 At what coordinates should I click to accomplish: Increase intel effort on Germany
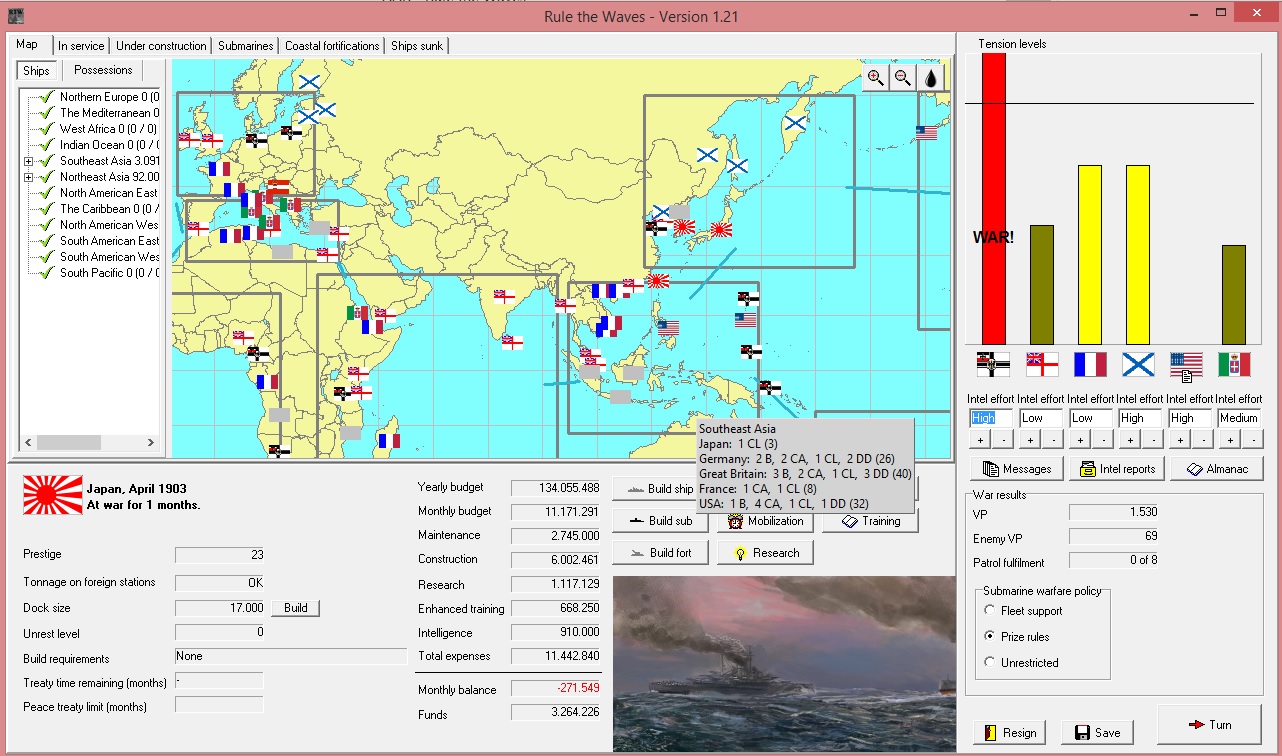[x=981, y=440]
